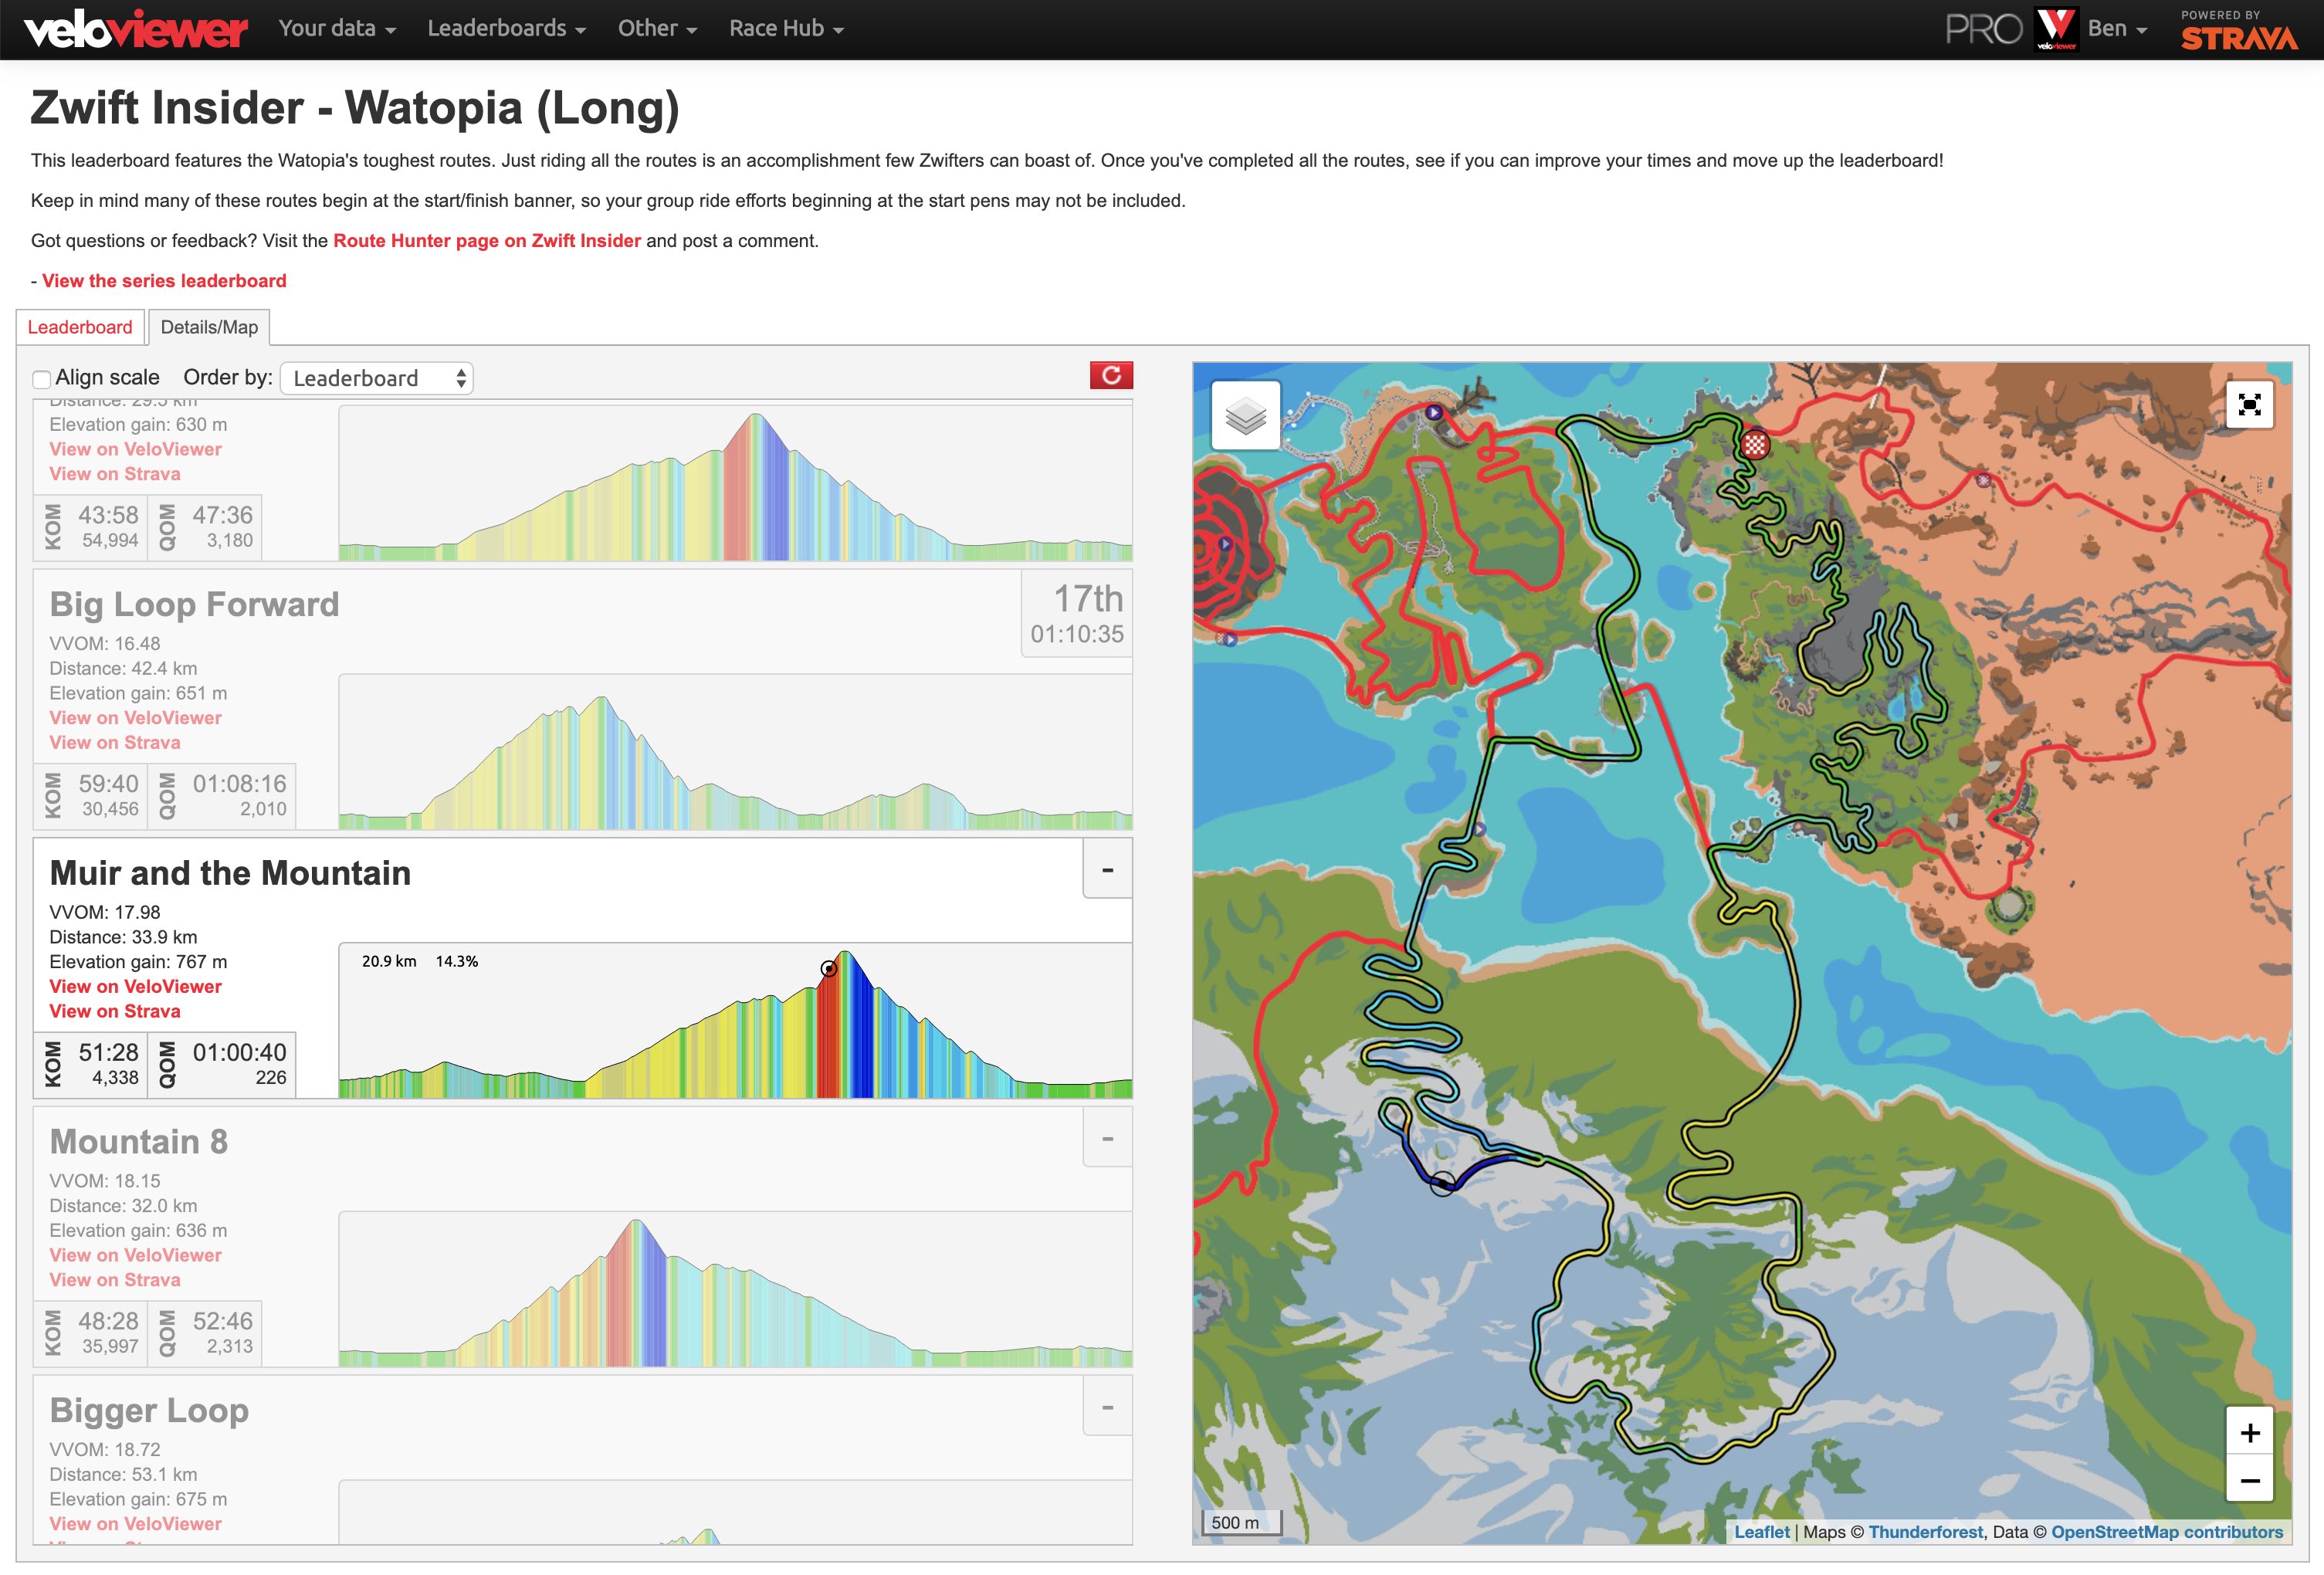Click the QOM 52:46 box for Mountain 8
This screenshot has width=2324, height=1575.
pyautogui.click(x=205, y=1333)
